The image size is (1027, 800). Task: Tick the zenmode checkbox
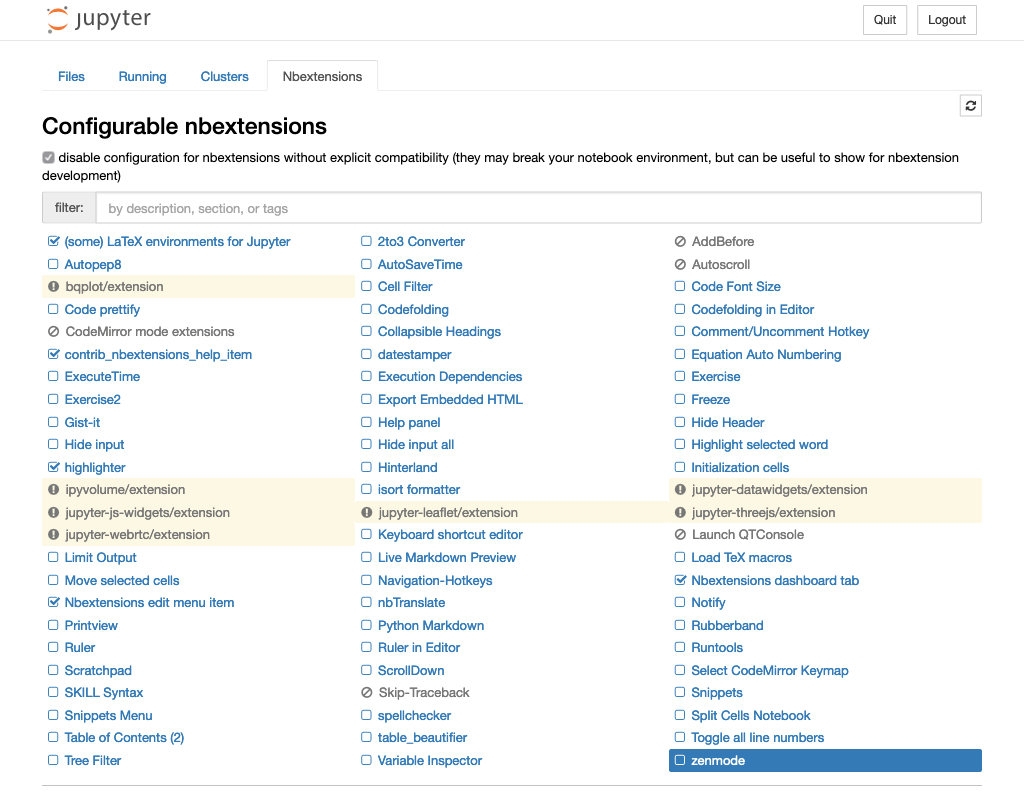(680, 760)
